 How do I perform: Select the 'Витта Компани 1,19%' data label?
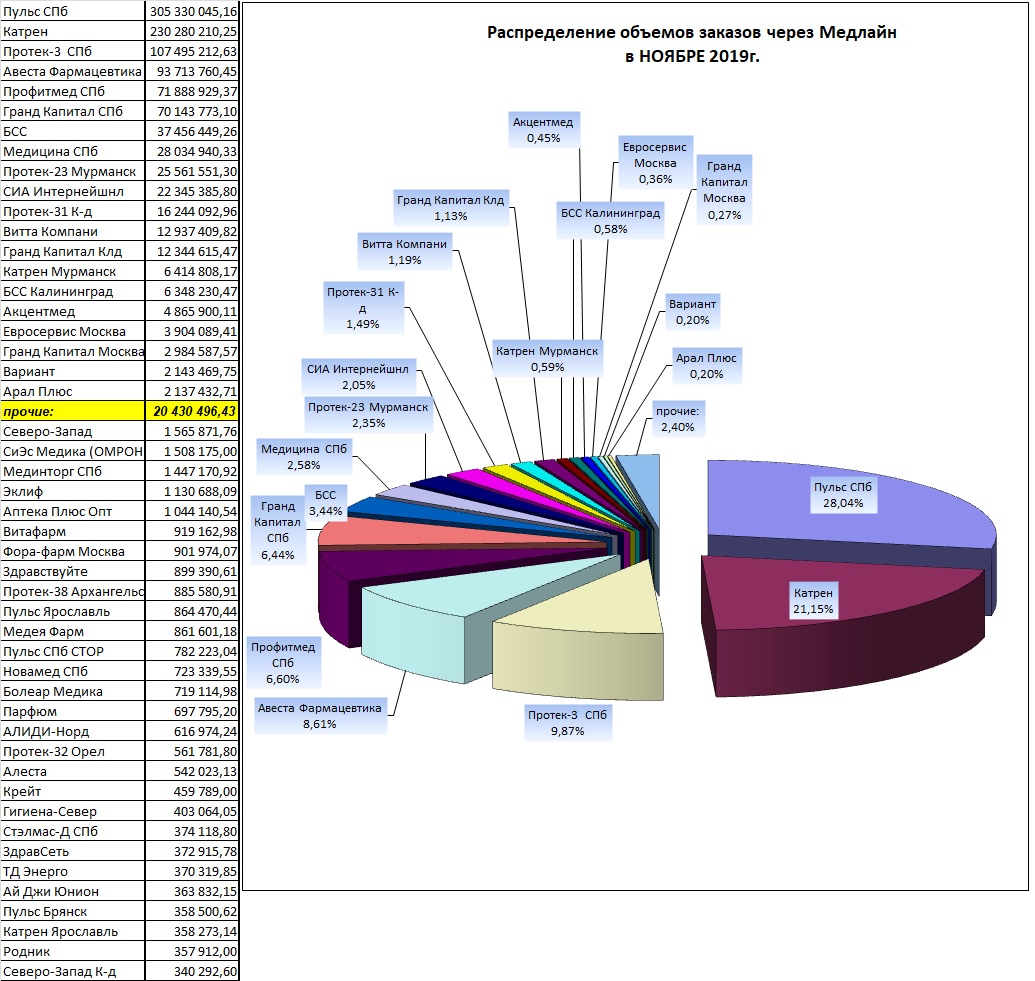click(405, 252)
